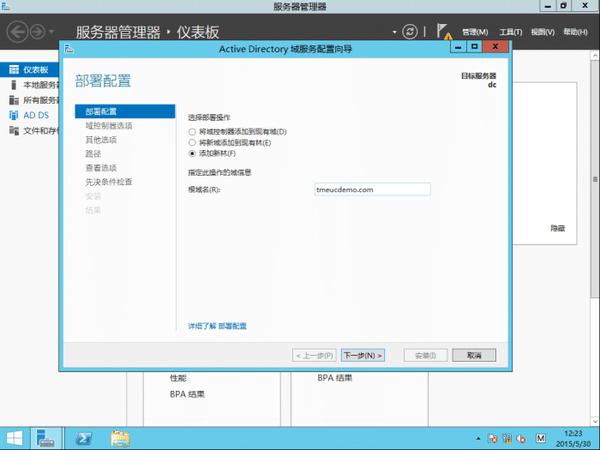Launch PowerShell from the taskbar
Viewport: 600px width, 450px height.
click(83, 439)
